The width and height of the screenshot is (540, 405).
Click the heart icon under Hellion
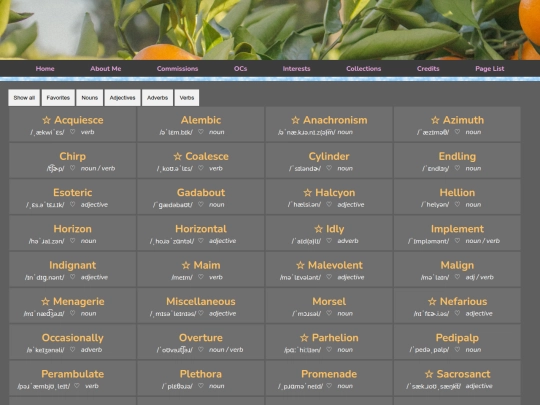(457, 204)
